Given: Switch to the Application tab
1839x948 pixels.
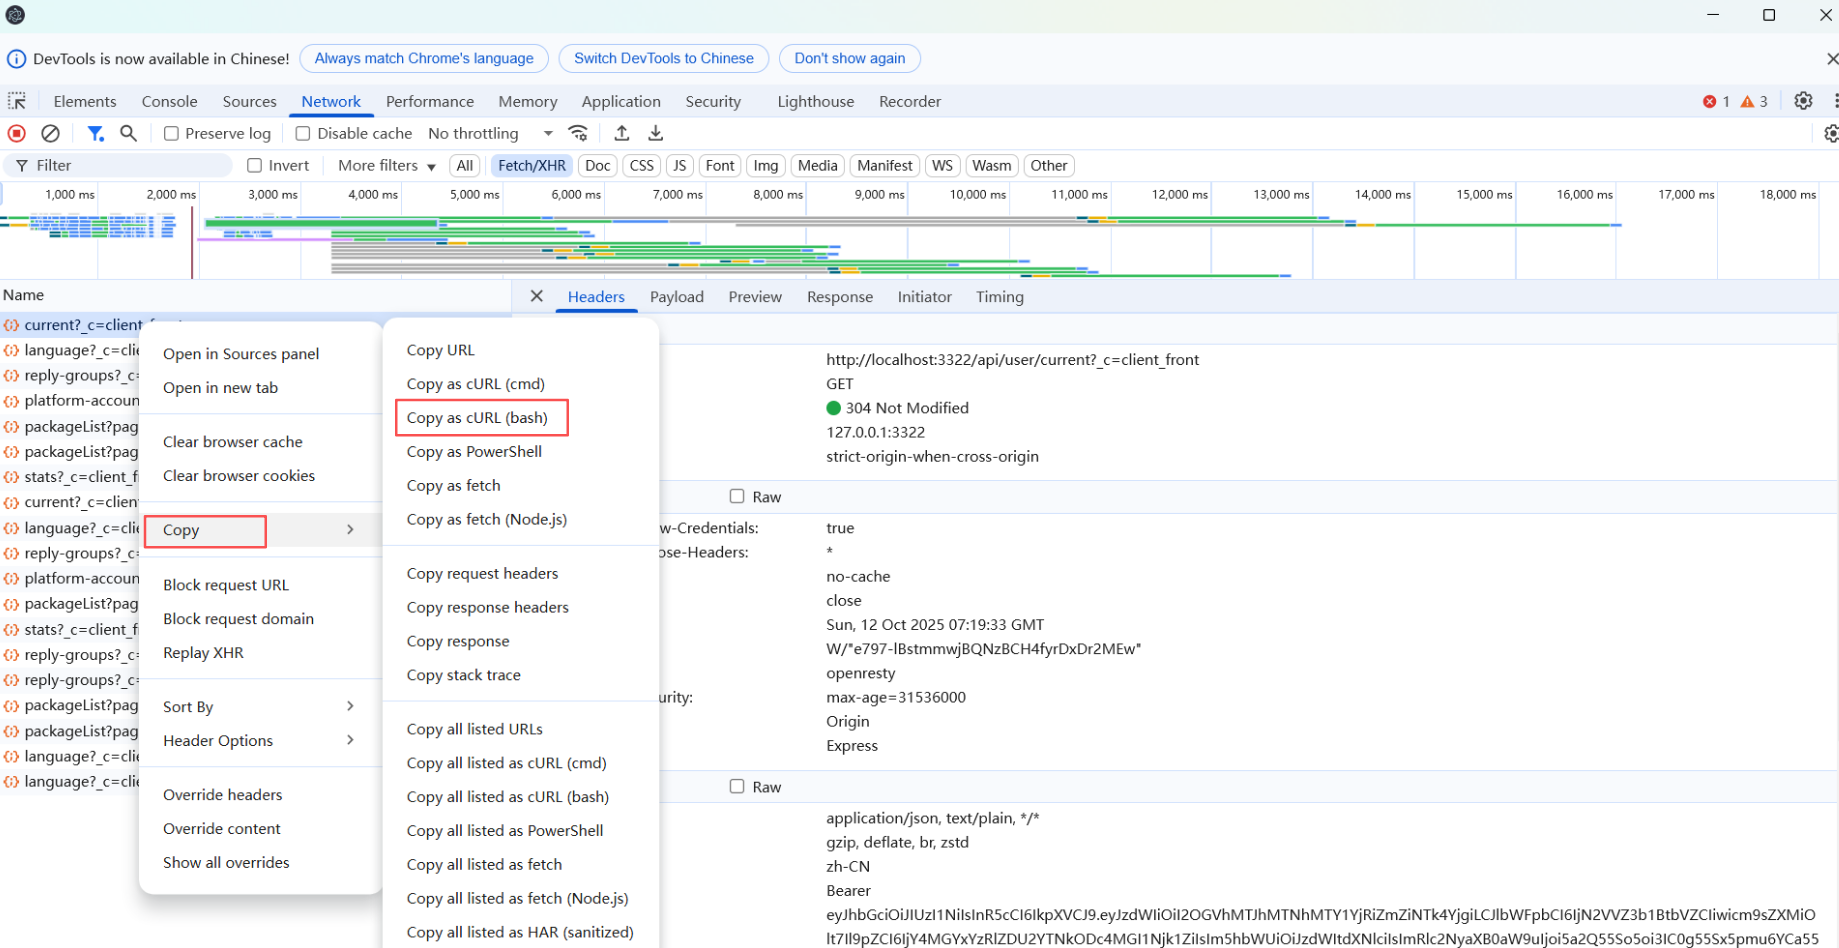Looking at the screenshot, I should pyautogui.click(x=621, y=101).
